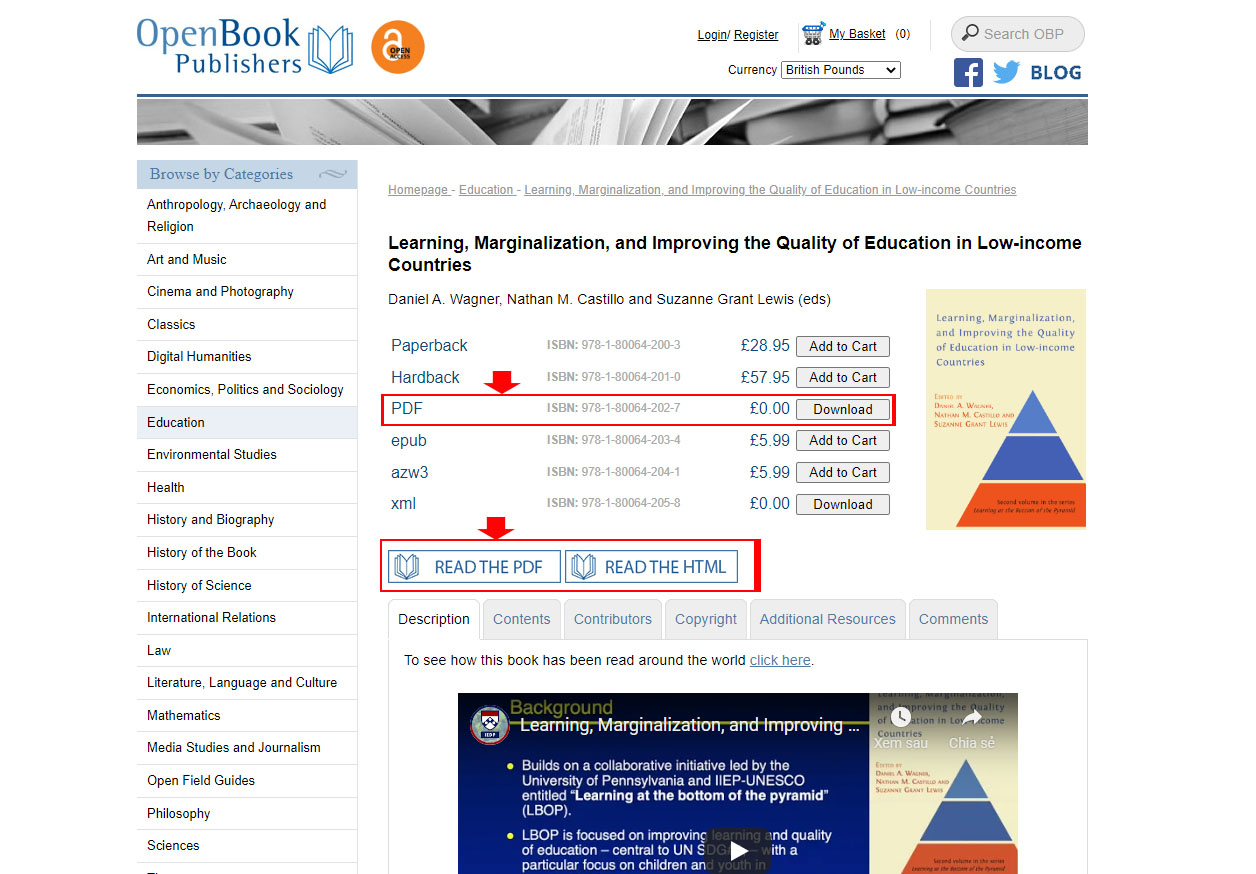The height and width of the screenshot is (874, 1256).
Task: Click the READ THE HTML button
Action: [652, 567]
